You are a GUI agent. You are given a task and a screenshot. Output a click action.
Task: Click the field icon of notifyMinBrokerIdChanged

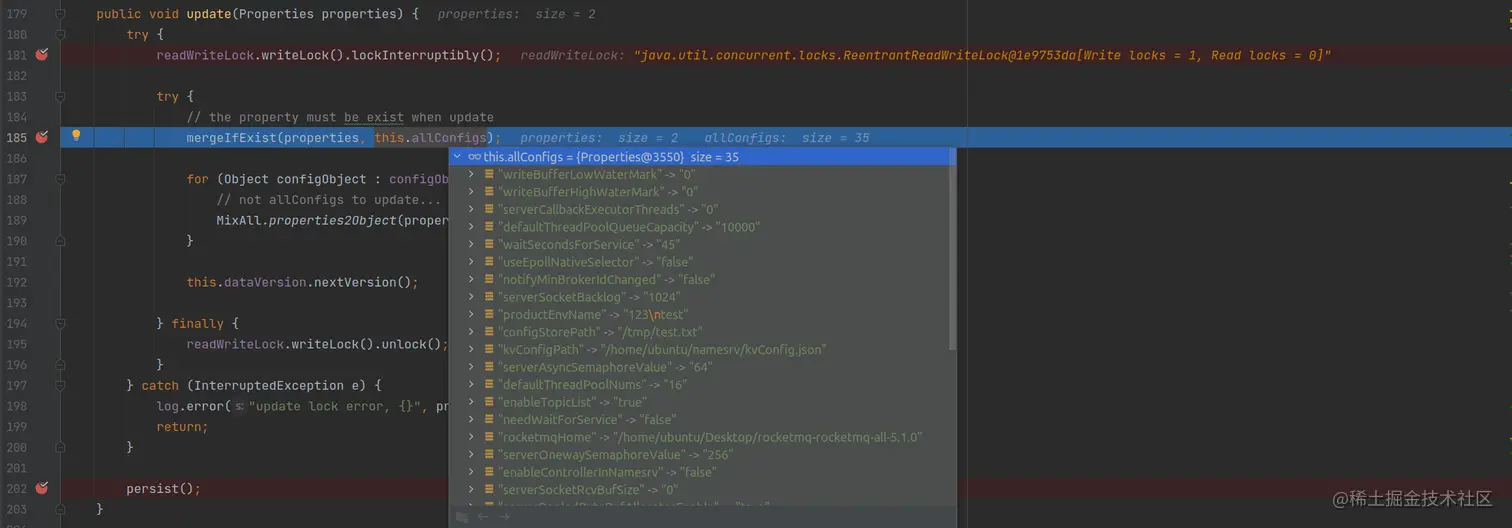490,279
